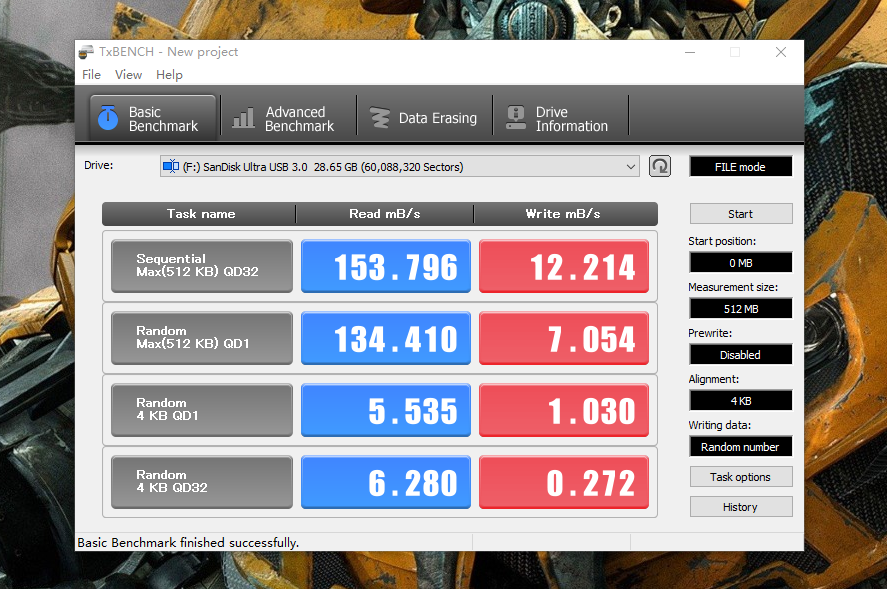Image resolution: width=887 pixels, height=589 pixels.
Task: Change Start position 0 MB field
Action: tap(740, 263)
